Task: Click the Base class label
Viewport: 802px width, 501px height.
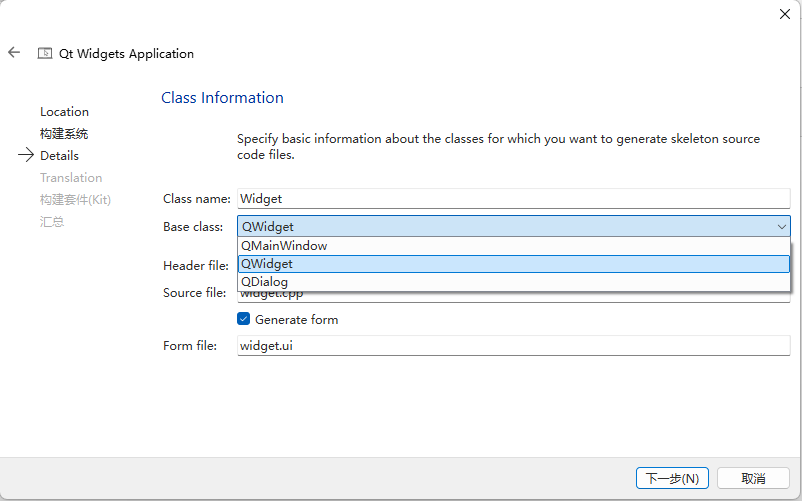Action: [193, 226]
